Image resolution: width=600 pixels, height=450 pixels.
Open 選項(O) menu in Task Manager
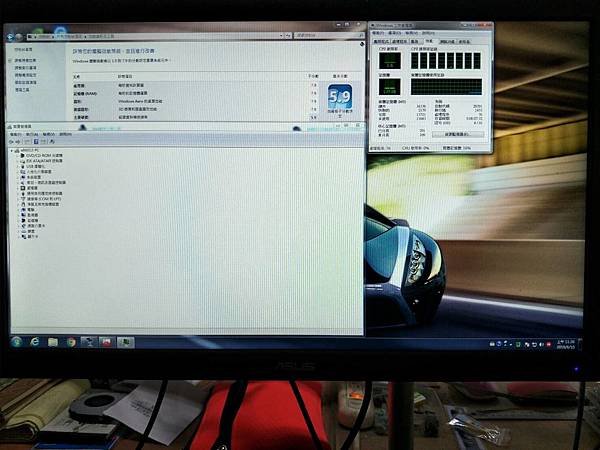[395, 33]
